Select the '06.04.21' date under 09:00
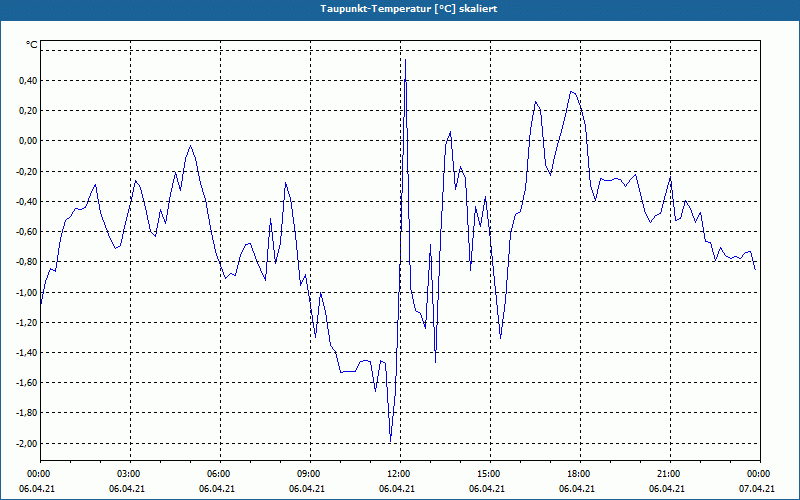 point(307,489)
